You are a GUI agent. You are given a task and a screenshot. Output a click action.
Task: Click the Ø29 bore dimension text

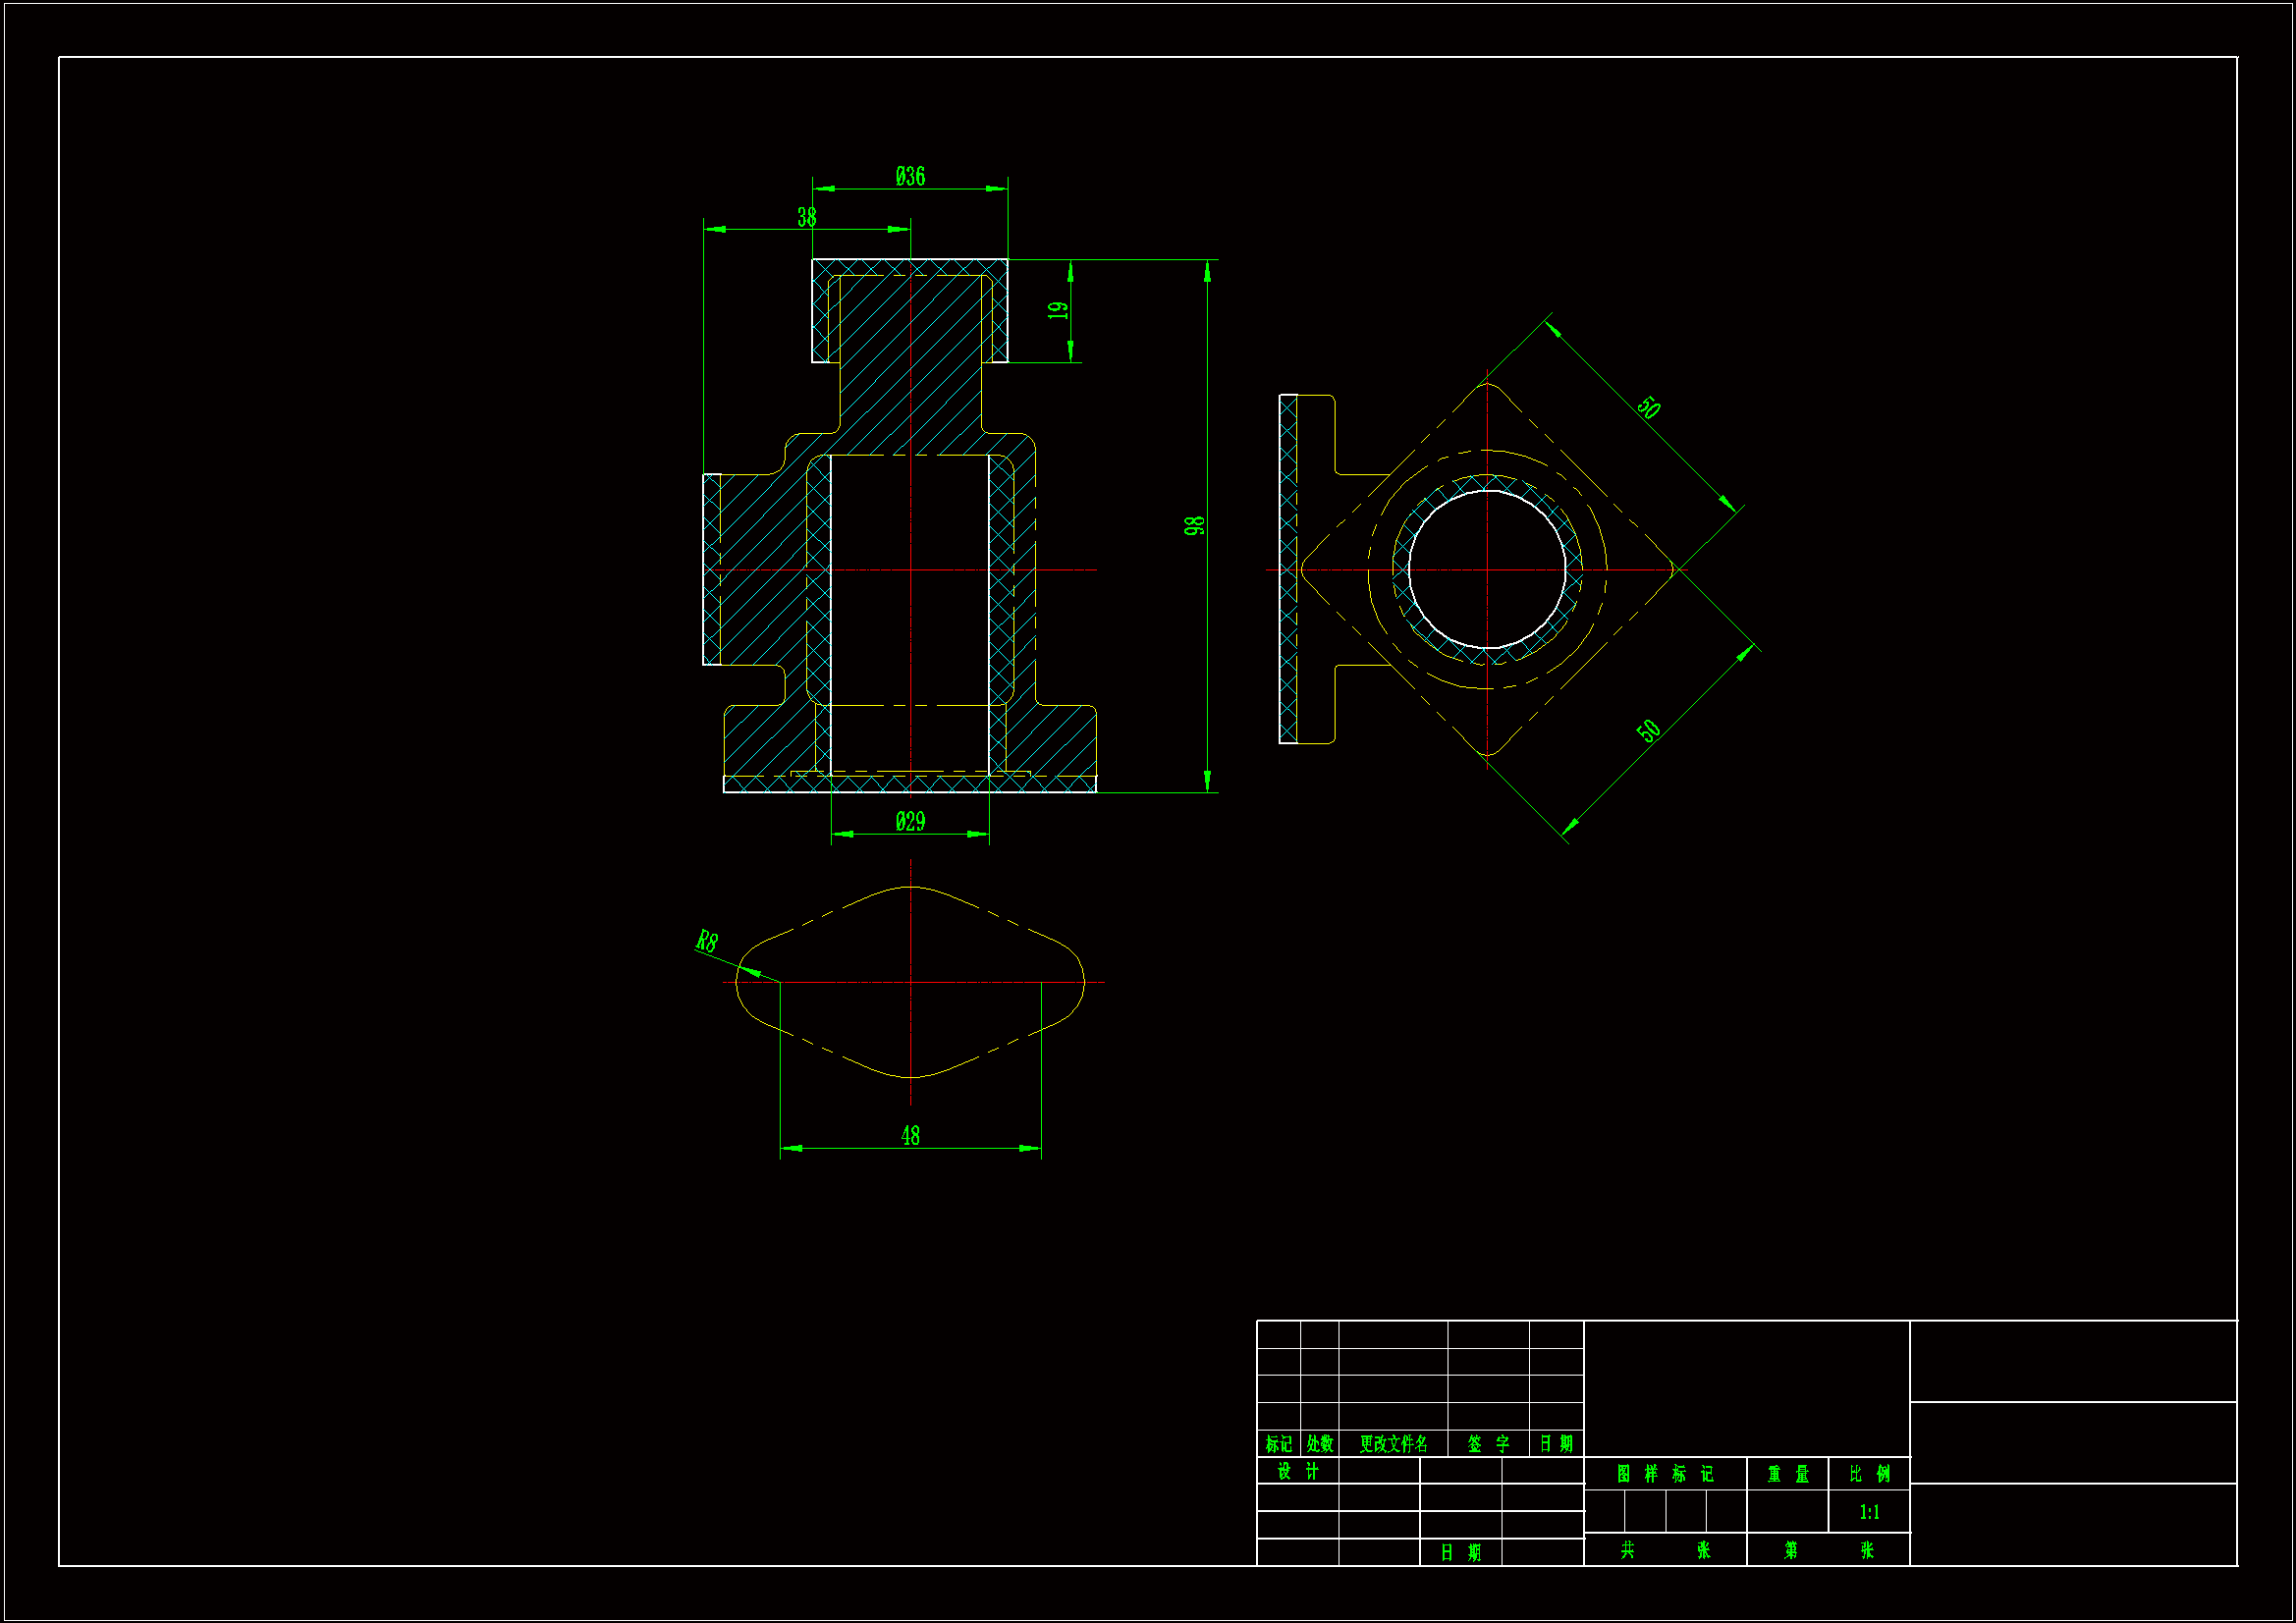coord(910,822)
